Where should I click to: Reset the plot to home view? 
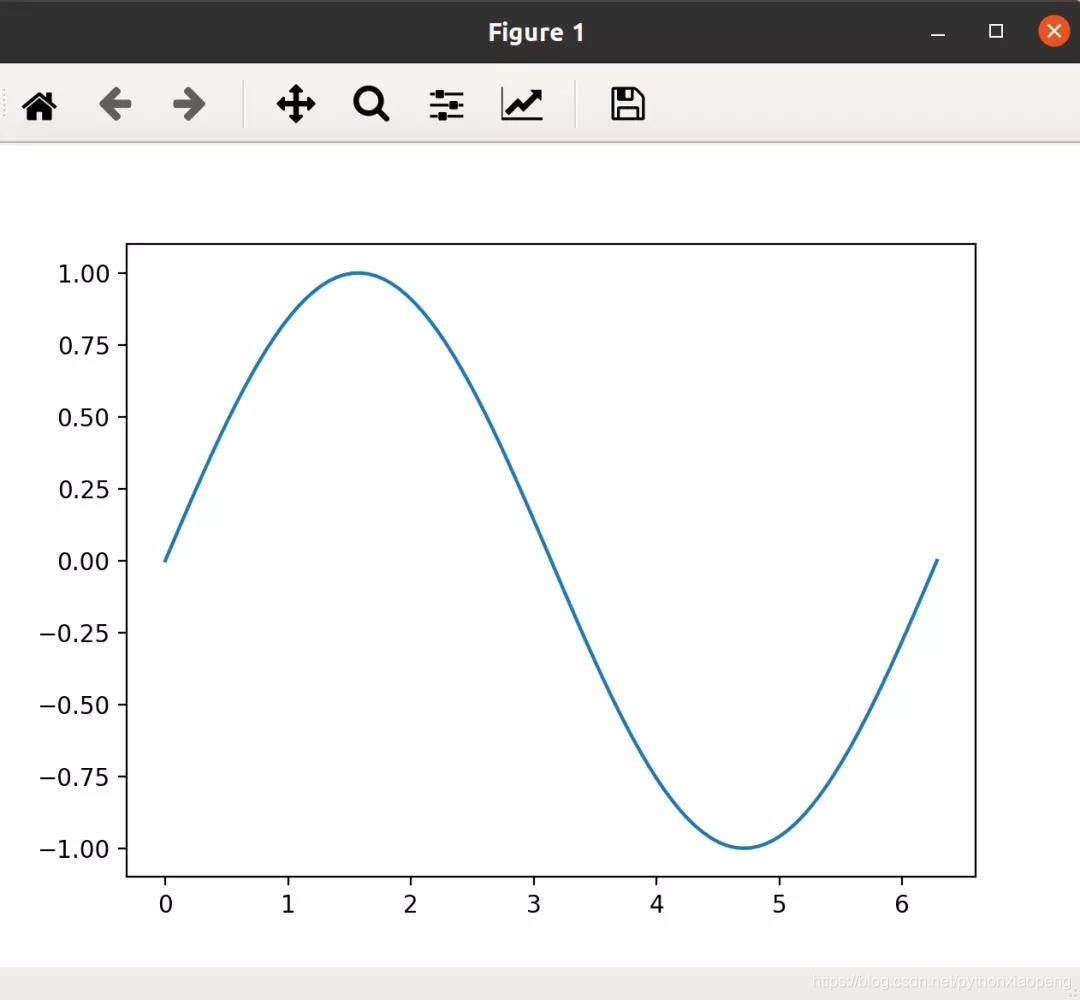(39, 105)
